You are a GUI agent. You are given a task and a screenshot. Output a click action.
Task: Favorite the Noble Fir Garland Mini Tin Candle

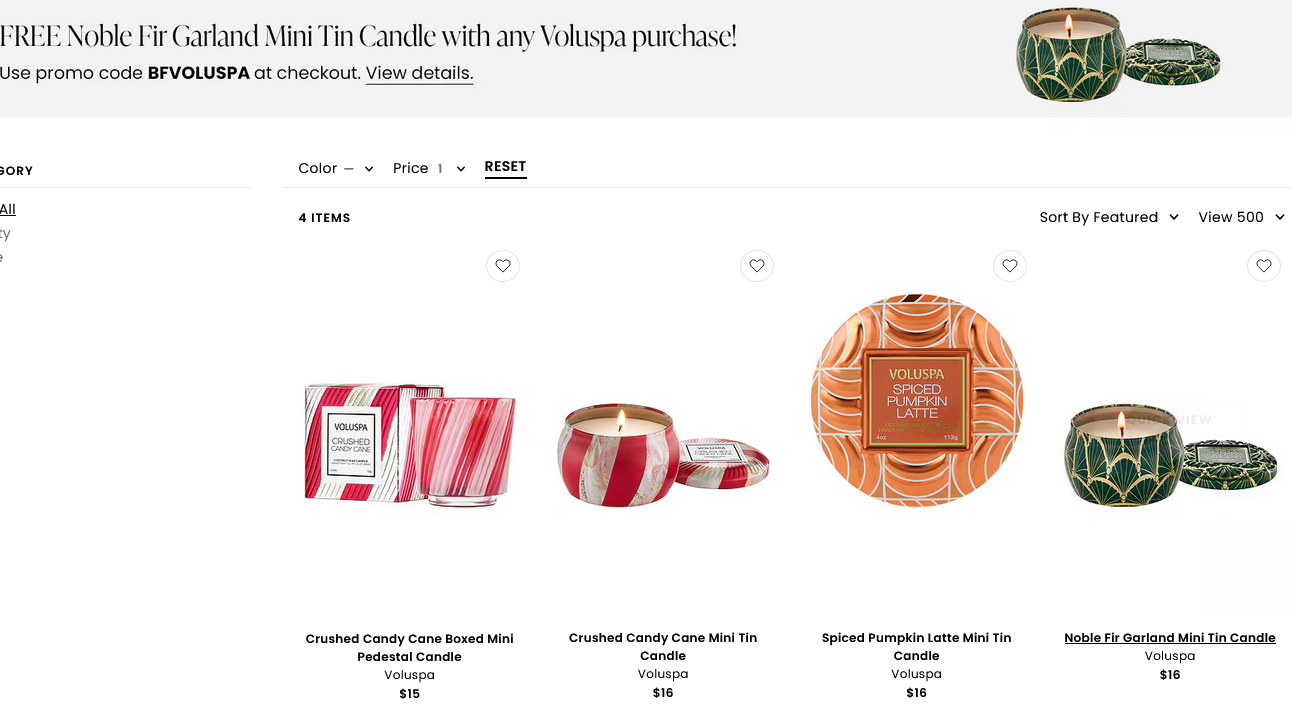coord(1264,266)
